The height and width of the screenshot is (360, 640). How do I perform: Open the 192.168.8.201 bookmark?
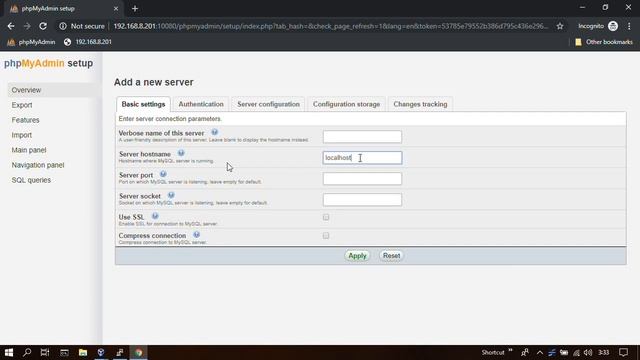[x=88, y=42]
